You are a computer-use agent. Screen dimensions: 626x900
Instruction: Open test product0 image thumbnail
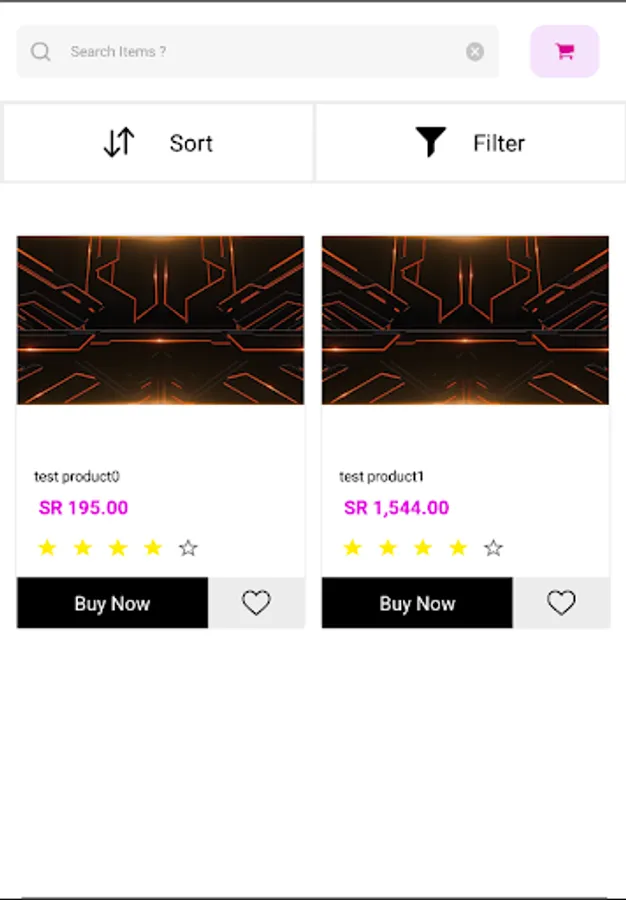161,320
